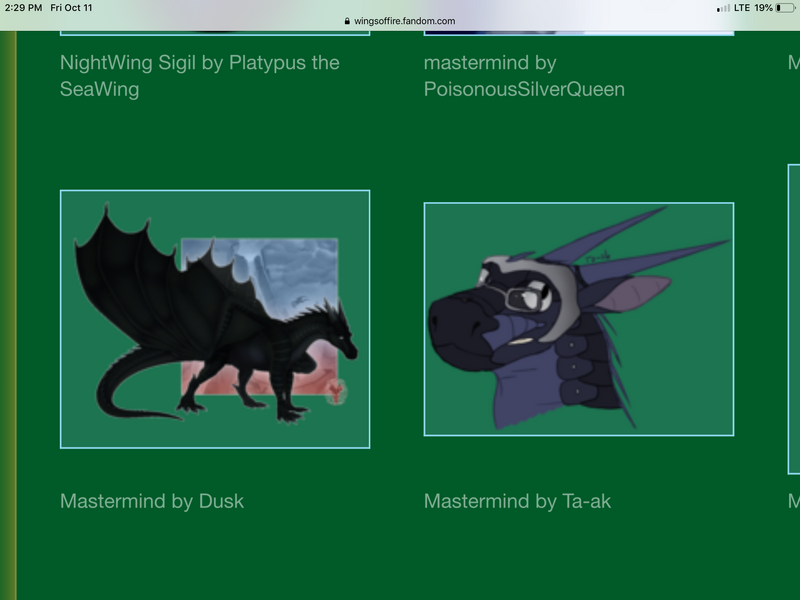This screenshot has width=800, height=600.
Task: Tap the LTE network indicator
Action: point(741,8)
